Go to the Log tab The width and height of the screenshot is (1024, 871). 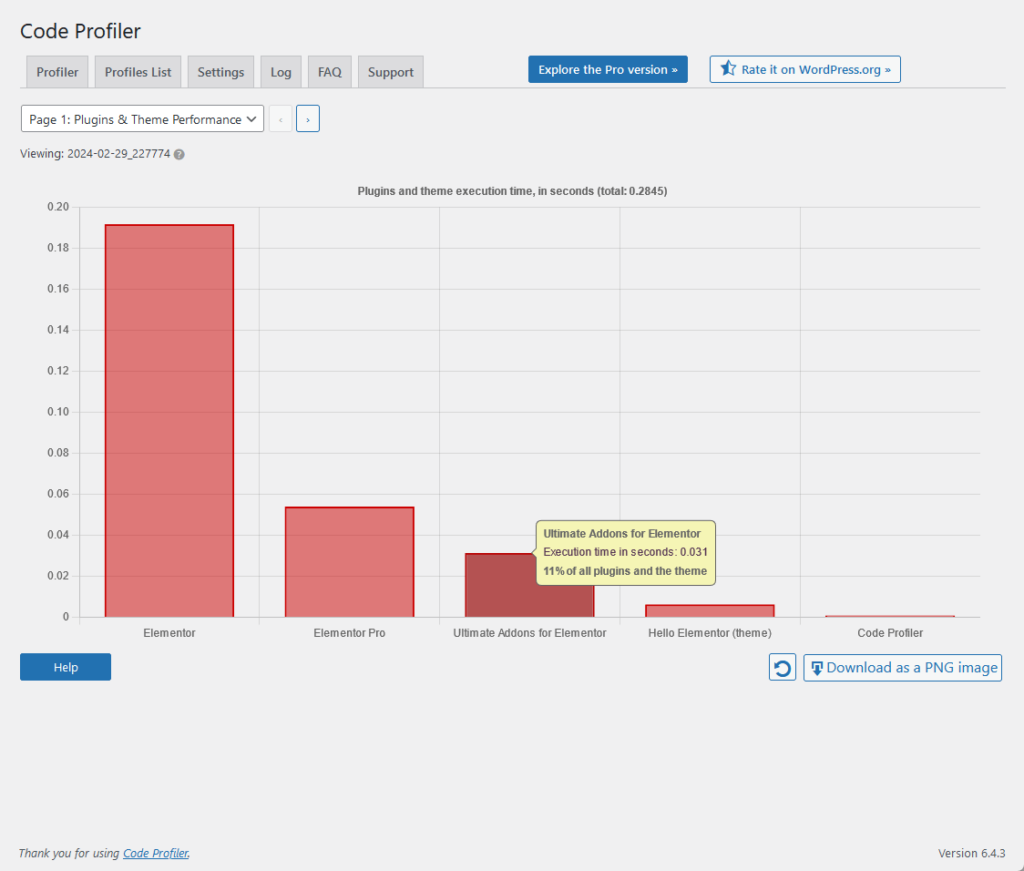(281, 72)
